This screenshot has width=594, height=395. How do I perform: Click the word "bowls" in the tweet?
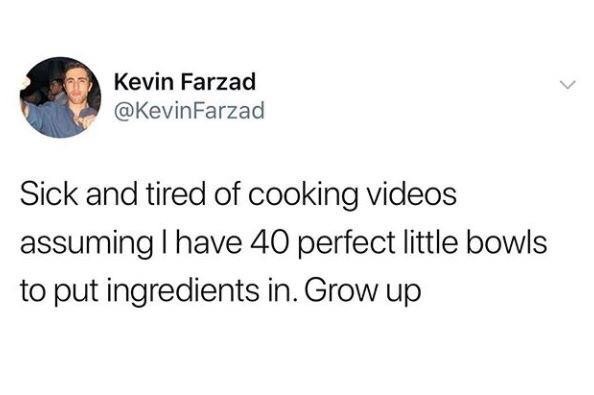[x=506, y=242]
